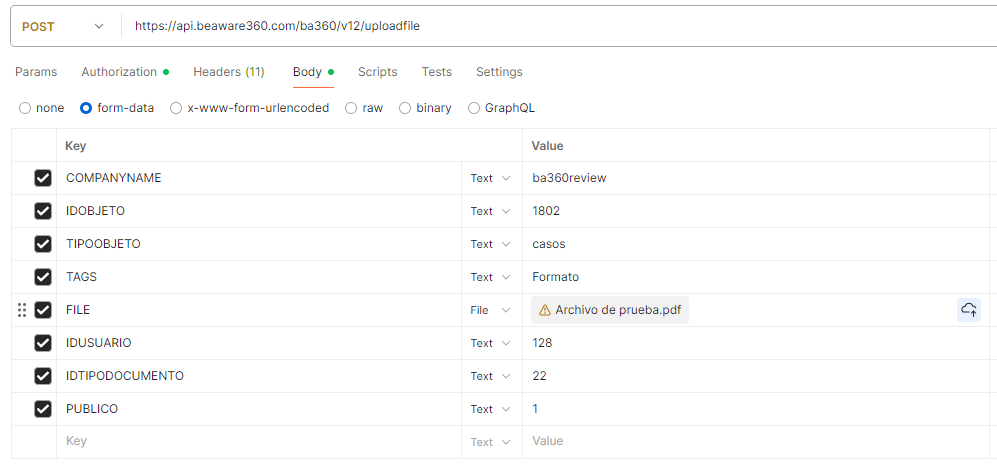The width and height of the screenshot is (997, 472).
Task: Choose the x-www-form-urlencoded body option
Action: tap(176, 108)
